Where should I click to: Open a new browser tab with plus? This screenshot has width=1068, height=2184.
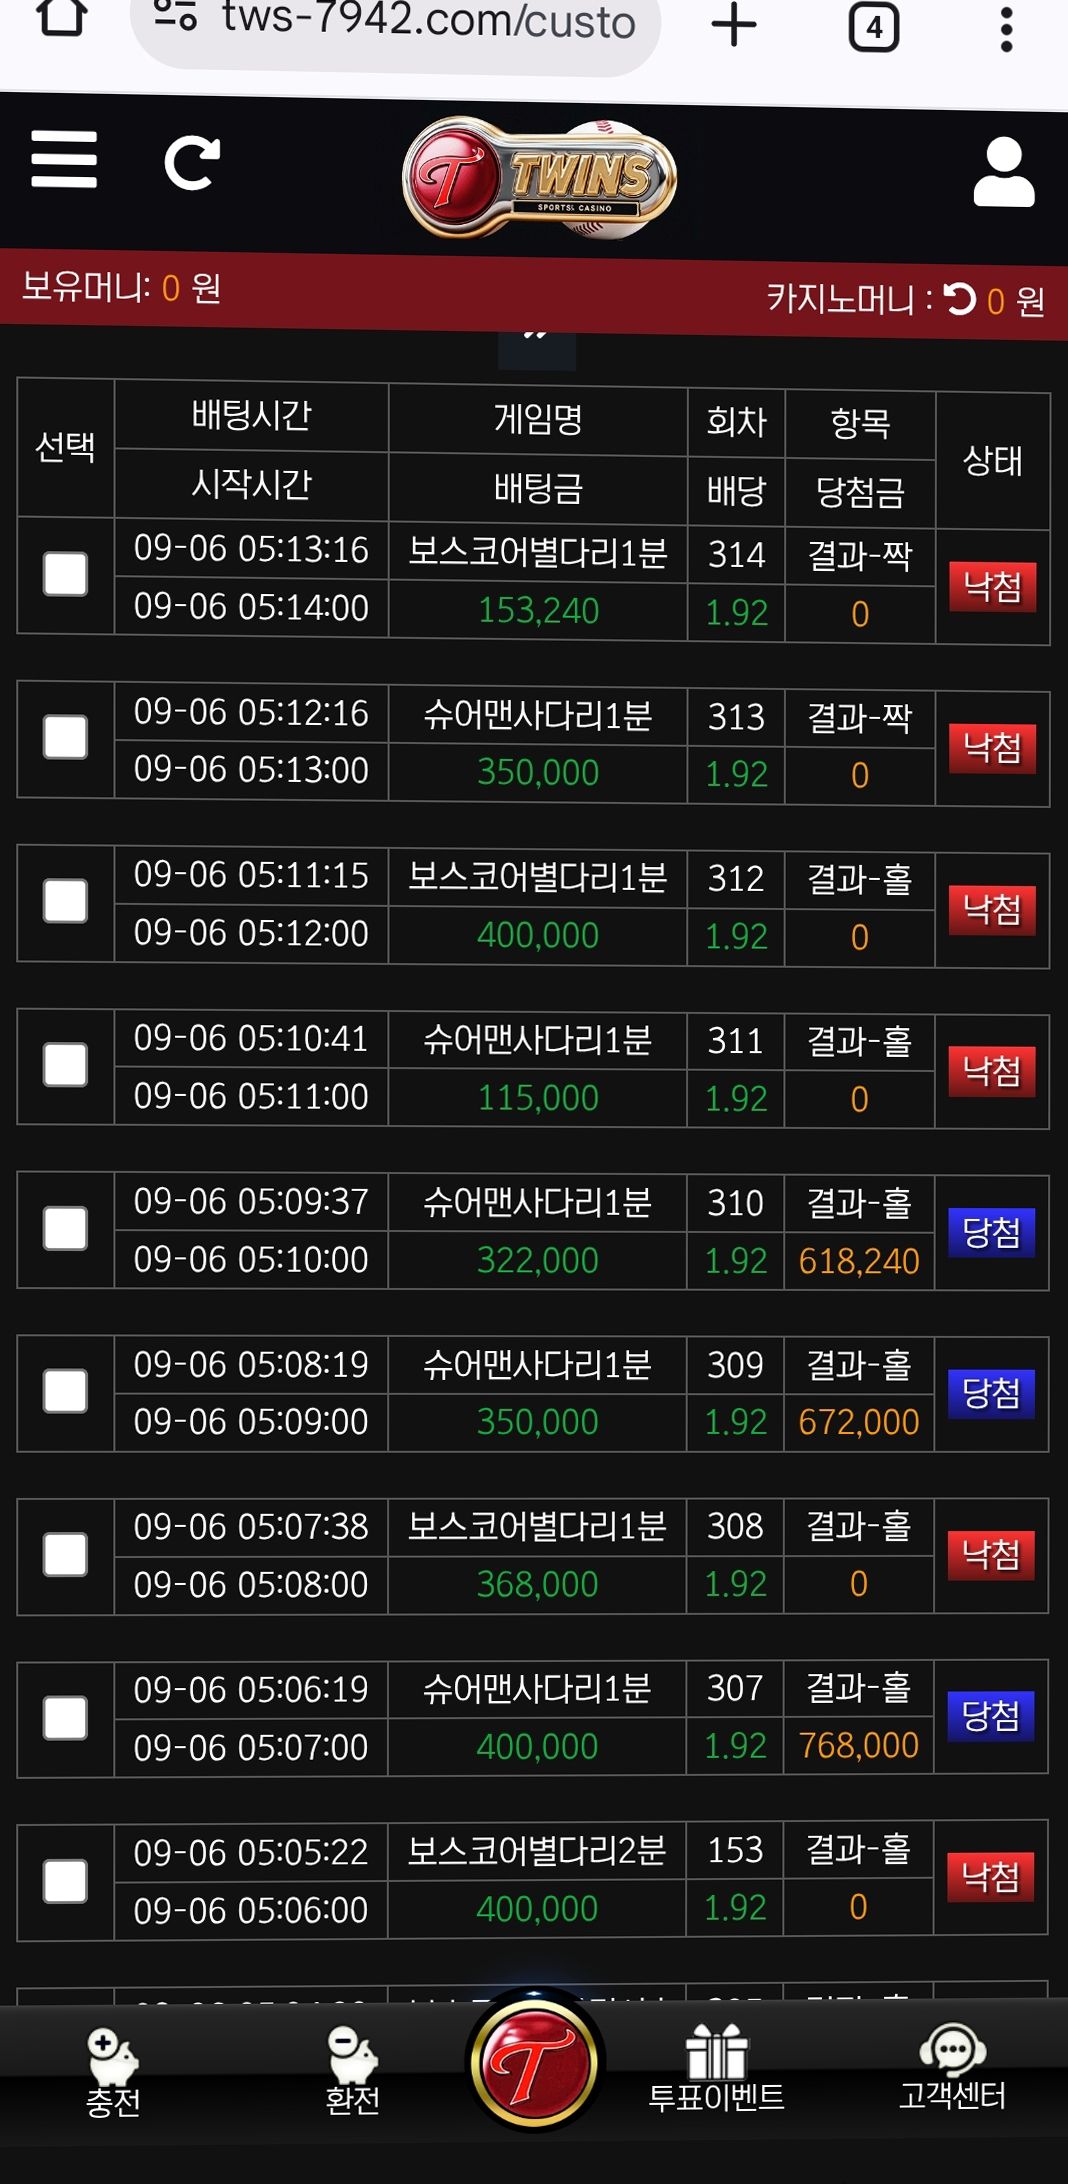[734, 25]
